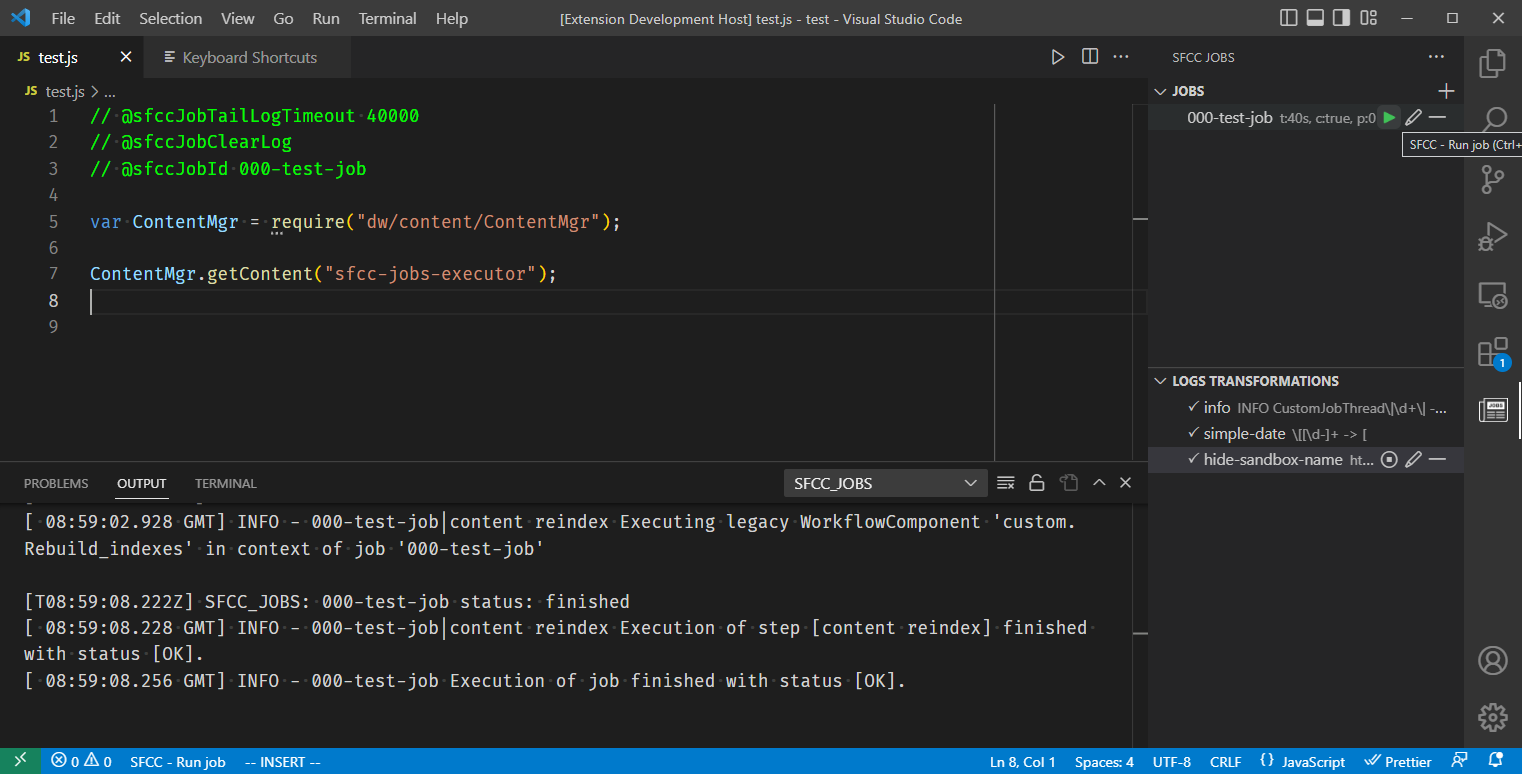Run the test.js file from editor toolbar
Screen dimensions: 1522x774
click(x=1058, y=57)
